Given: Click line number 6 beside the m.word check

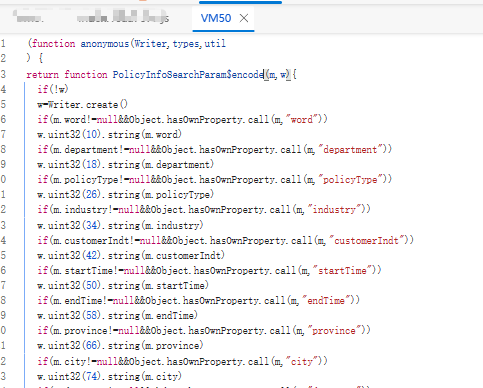Looking at the screenshot, I should 3,119.
